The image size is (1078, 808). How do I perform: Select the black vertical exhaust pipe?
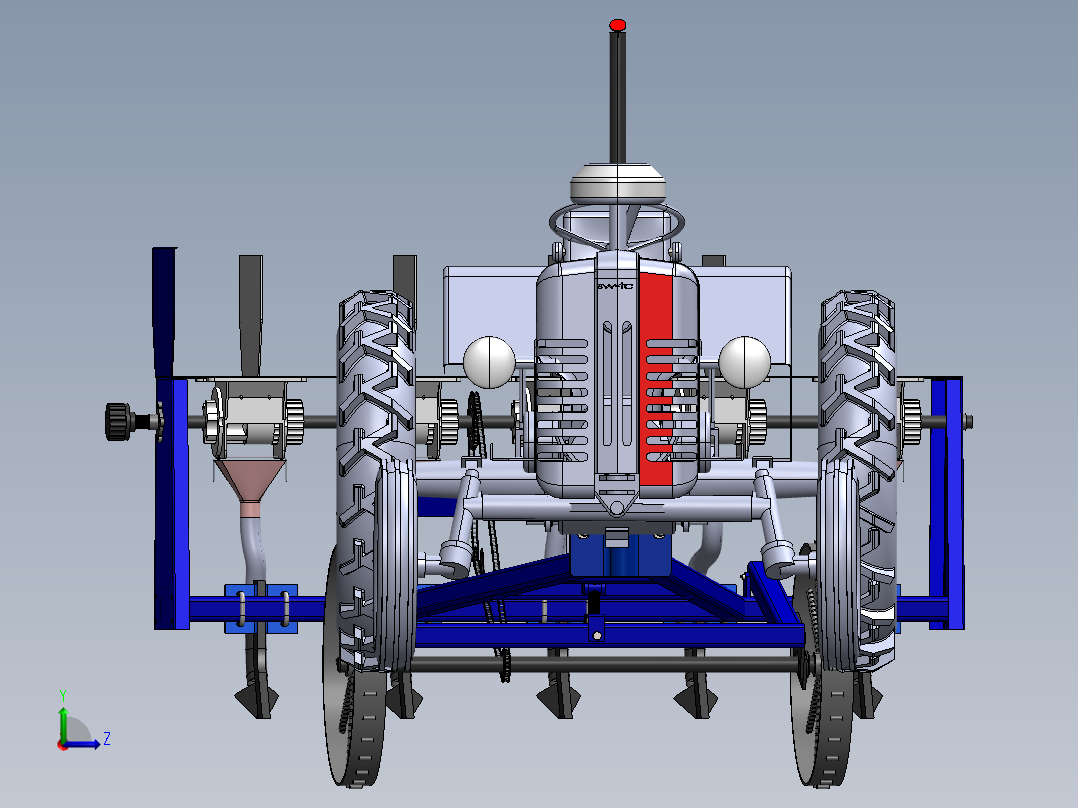click(617, 98)
